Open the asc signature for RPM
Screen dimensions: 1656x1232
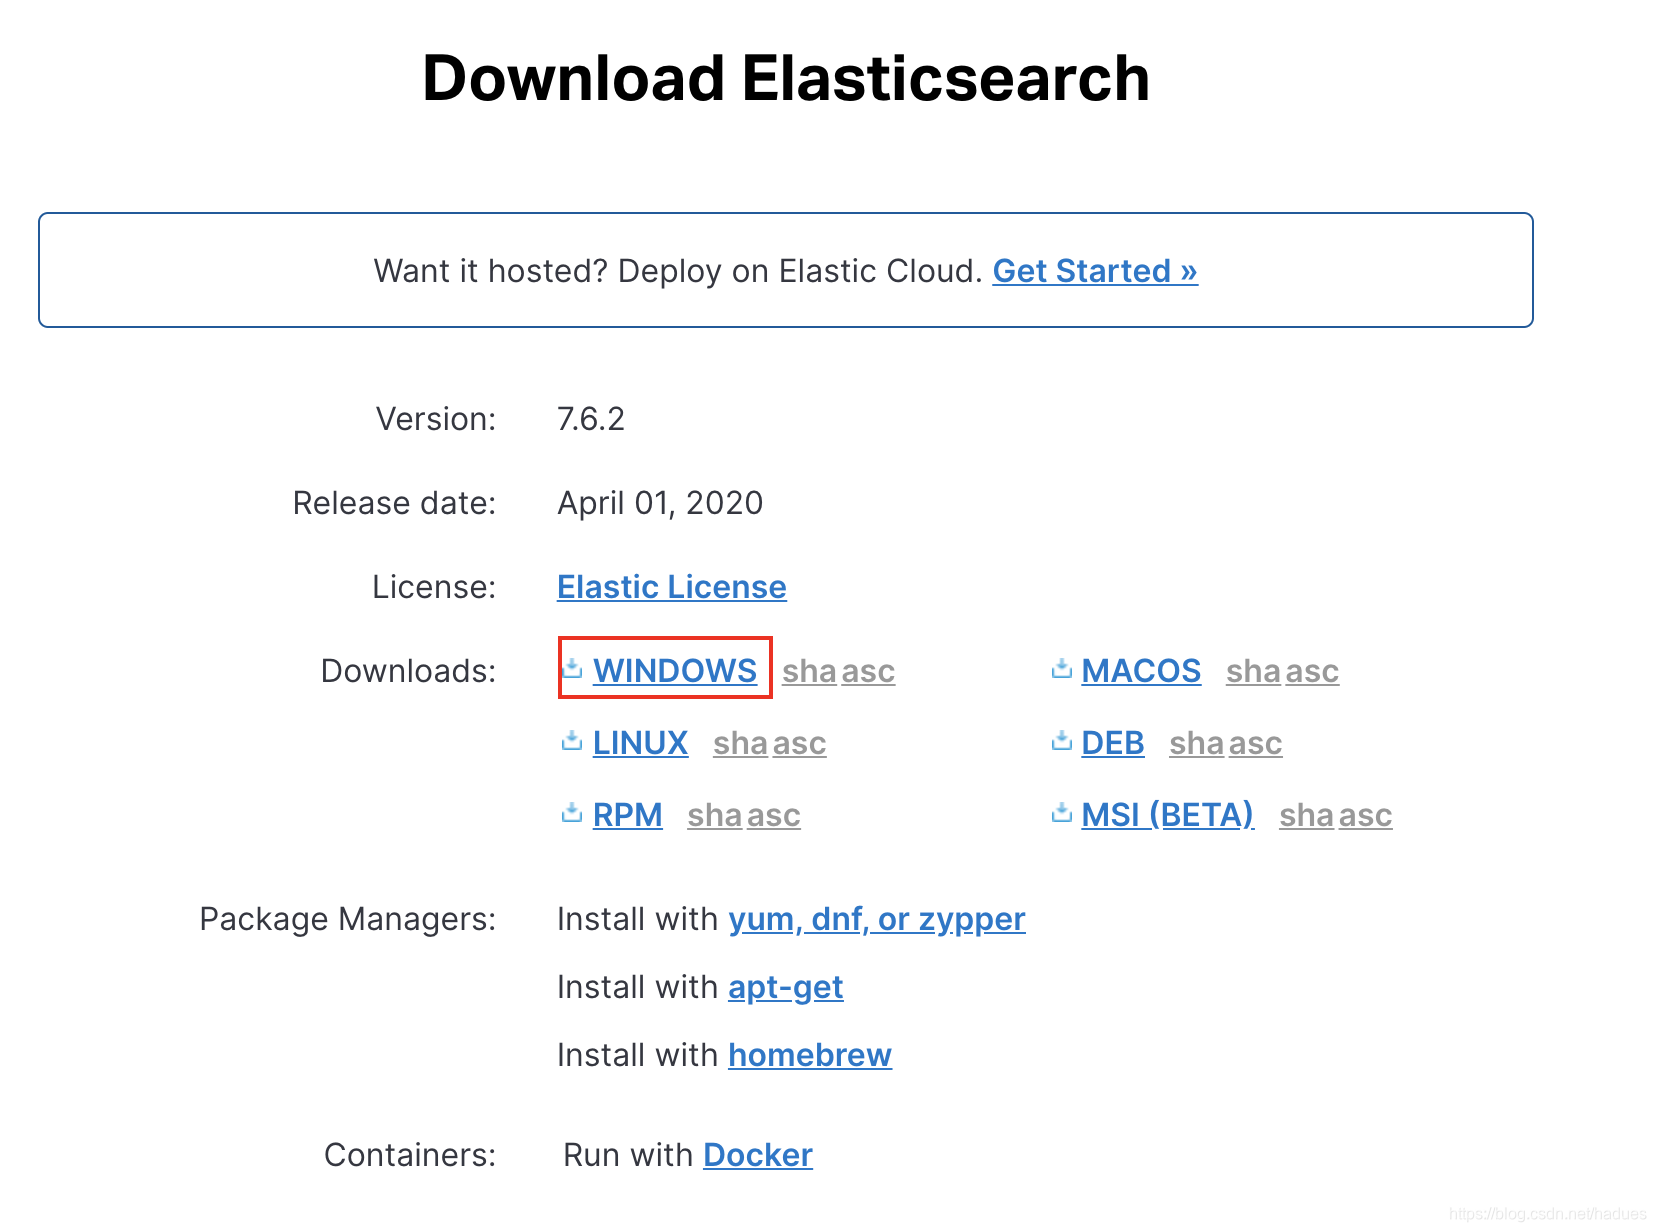773,815
